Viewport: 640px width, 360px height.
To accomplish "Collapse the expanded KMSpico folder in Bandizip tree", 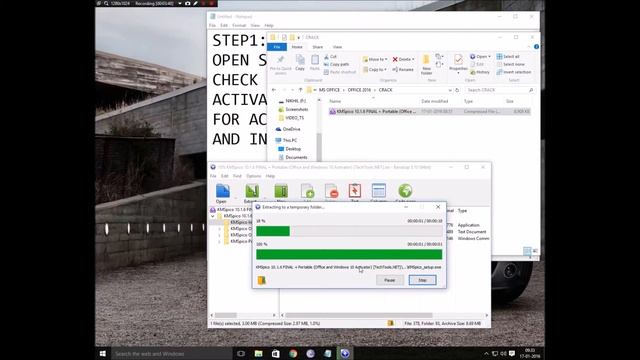I will [x=213, y=216].
